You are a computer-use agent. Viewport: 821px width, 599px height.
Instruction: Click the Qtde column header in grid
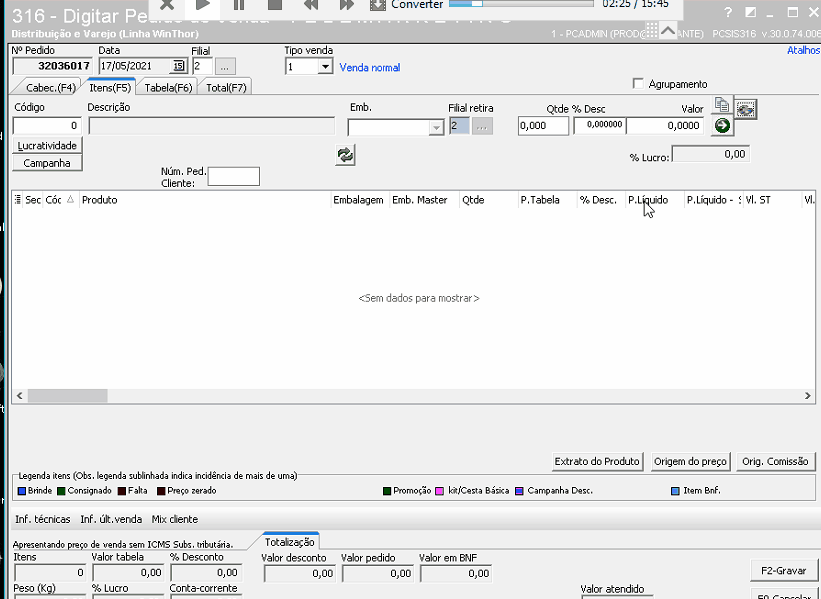pyautogui.click(x=488, y=199)
